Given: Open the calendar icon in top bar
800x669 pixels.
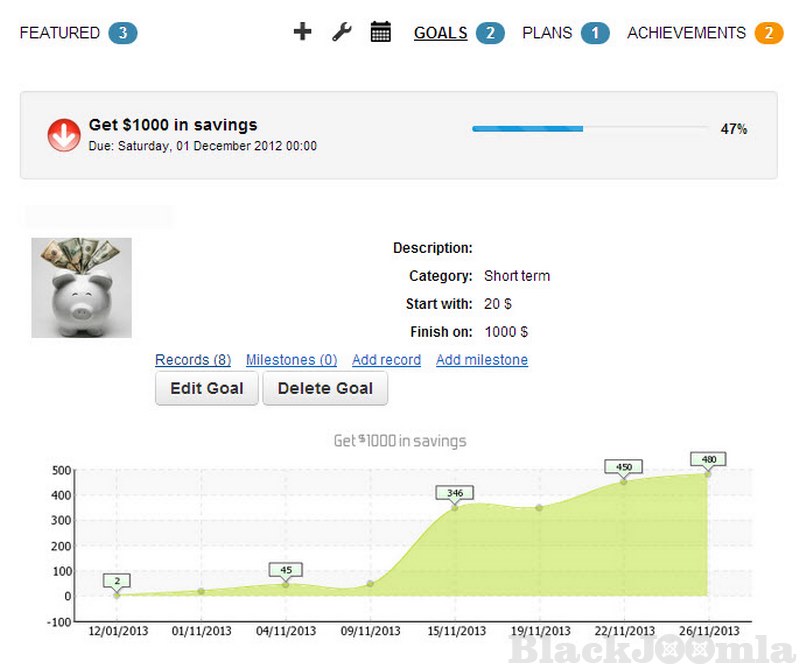Looking at the screenshot, I should pos(380,32).
